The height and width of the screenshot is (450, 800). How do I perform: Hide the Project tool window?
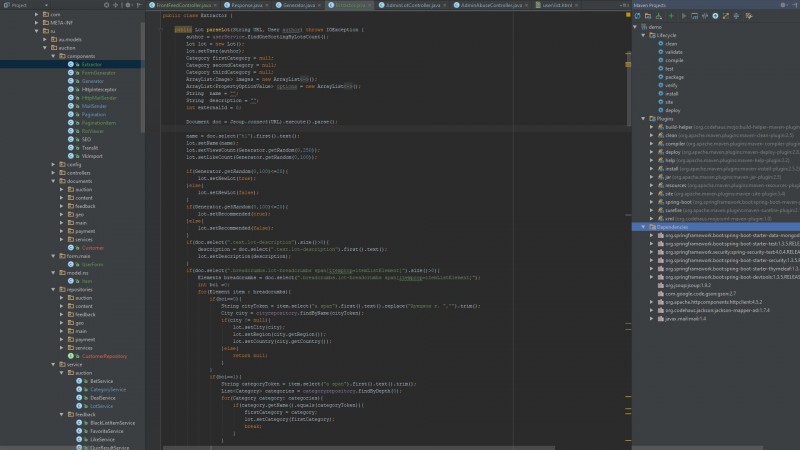click(139, 5)
